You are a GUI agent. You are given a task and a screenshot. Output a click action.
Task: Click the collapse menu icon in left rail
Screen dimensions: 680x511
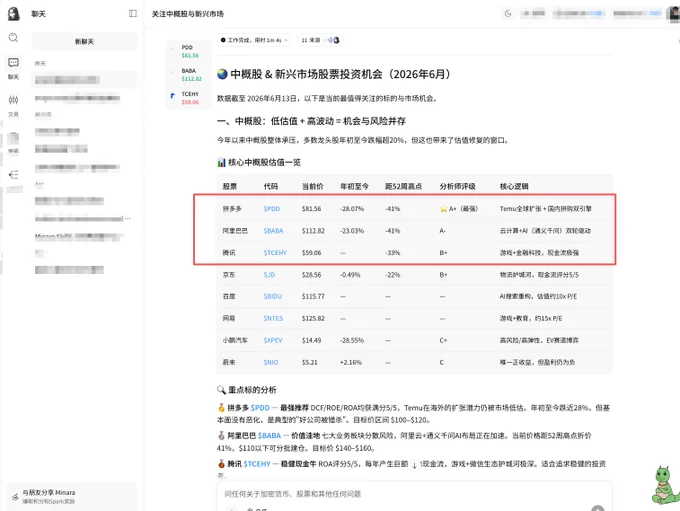[x=13, y=175]
